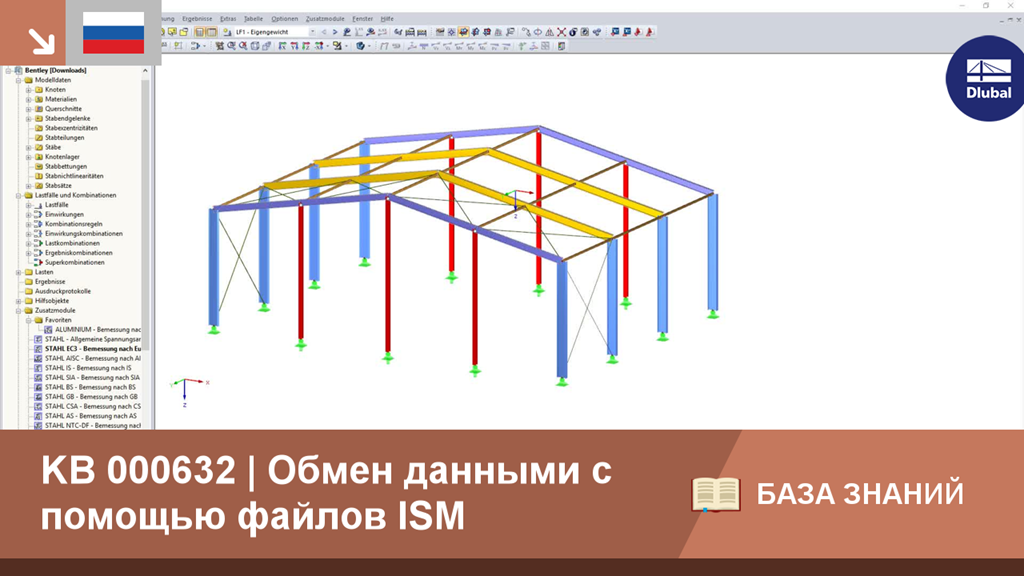Viewport: 1024px width, 576px height.
Task: Select the Lastkombinationen item
Action: pyautogui.click(x=72, y=244)
